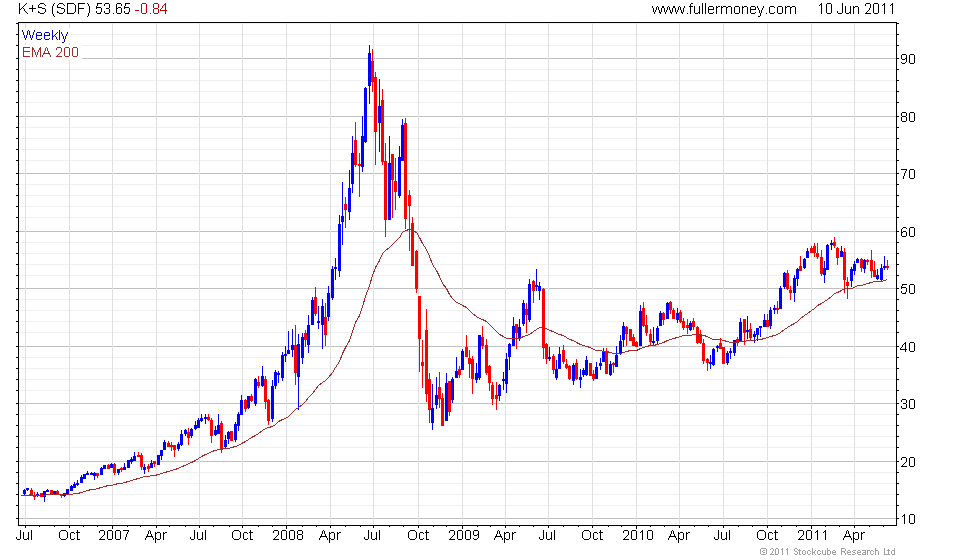This screenshot has height=560, width=980.
Task: Click the 70 value on price axis
Action: pos(908,174)
